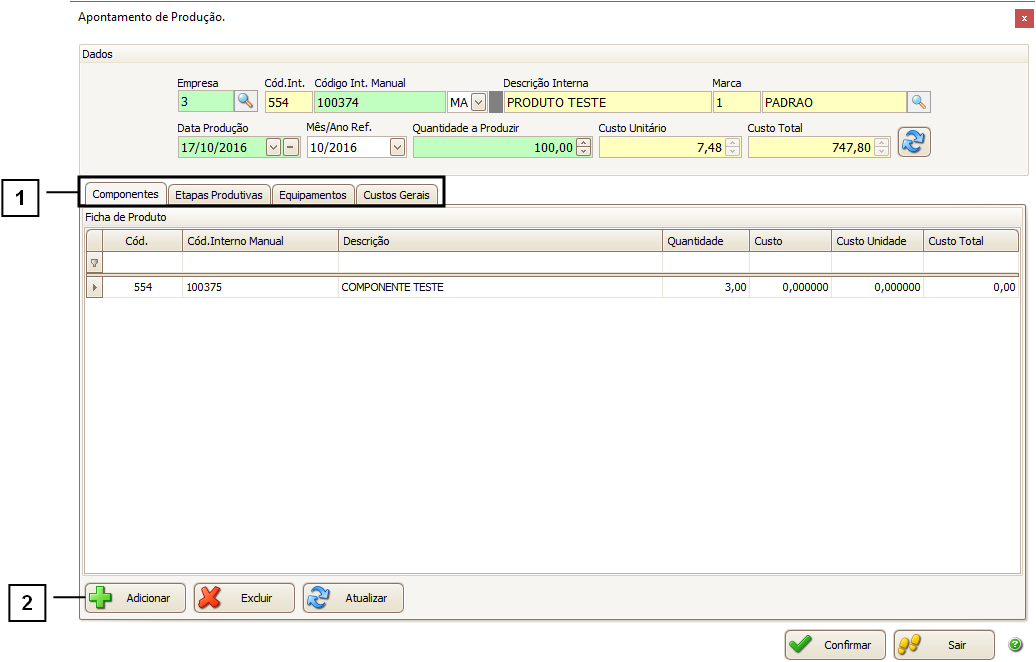Open the Equipamentos tab
The height and width of the screenshot is (662, 1036).
pos(313,195)
